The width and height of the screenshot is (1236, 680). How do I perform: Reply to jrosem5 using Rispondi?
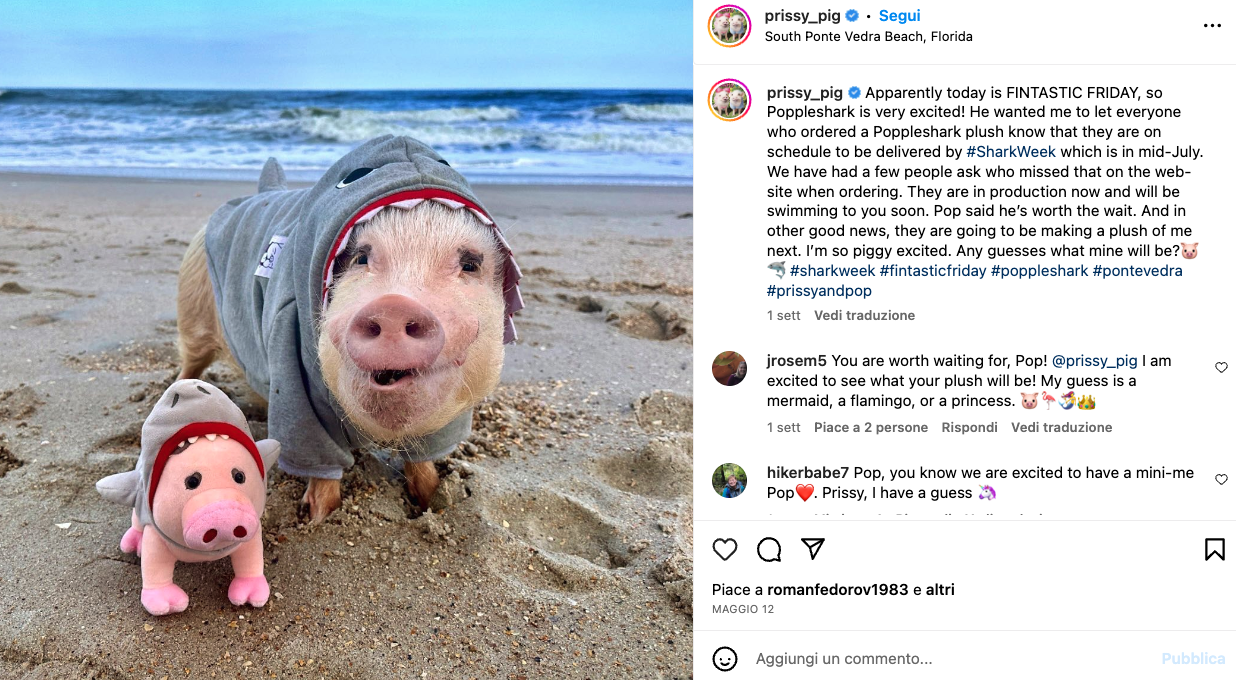click(x=969, y=427)
